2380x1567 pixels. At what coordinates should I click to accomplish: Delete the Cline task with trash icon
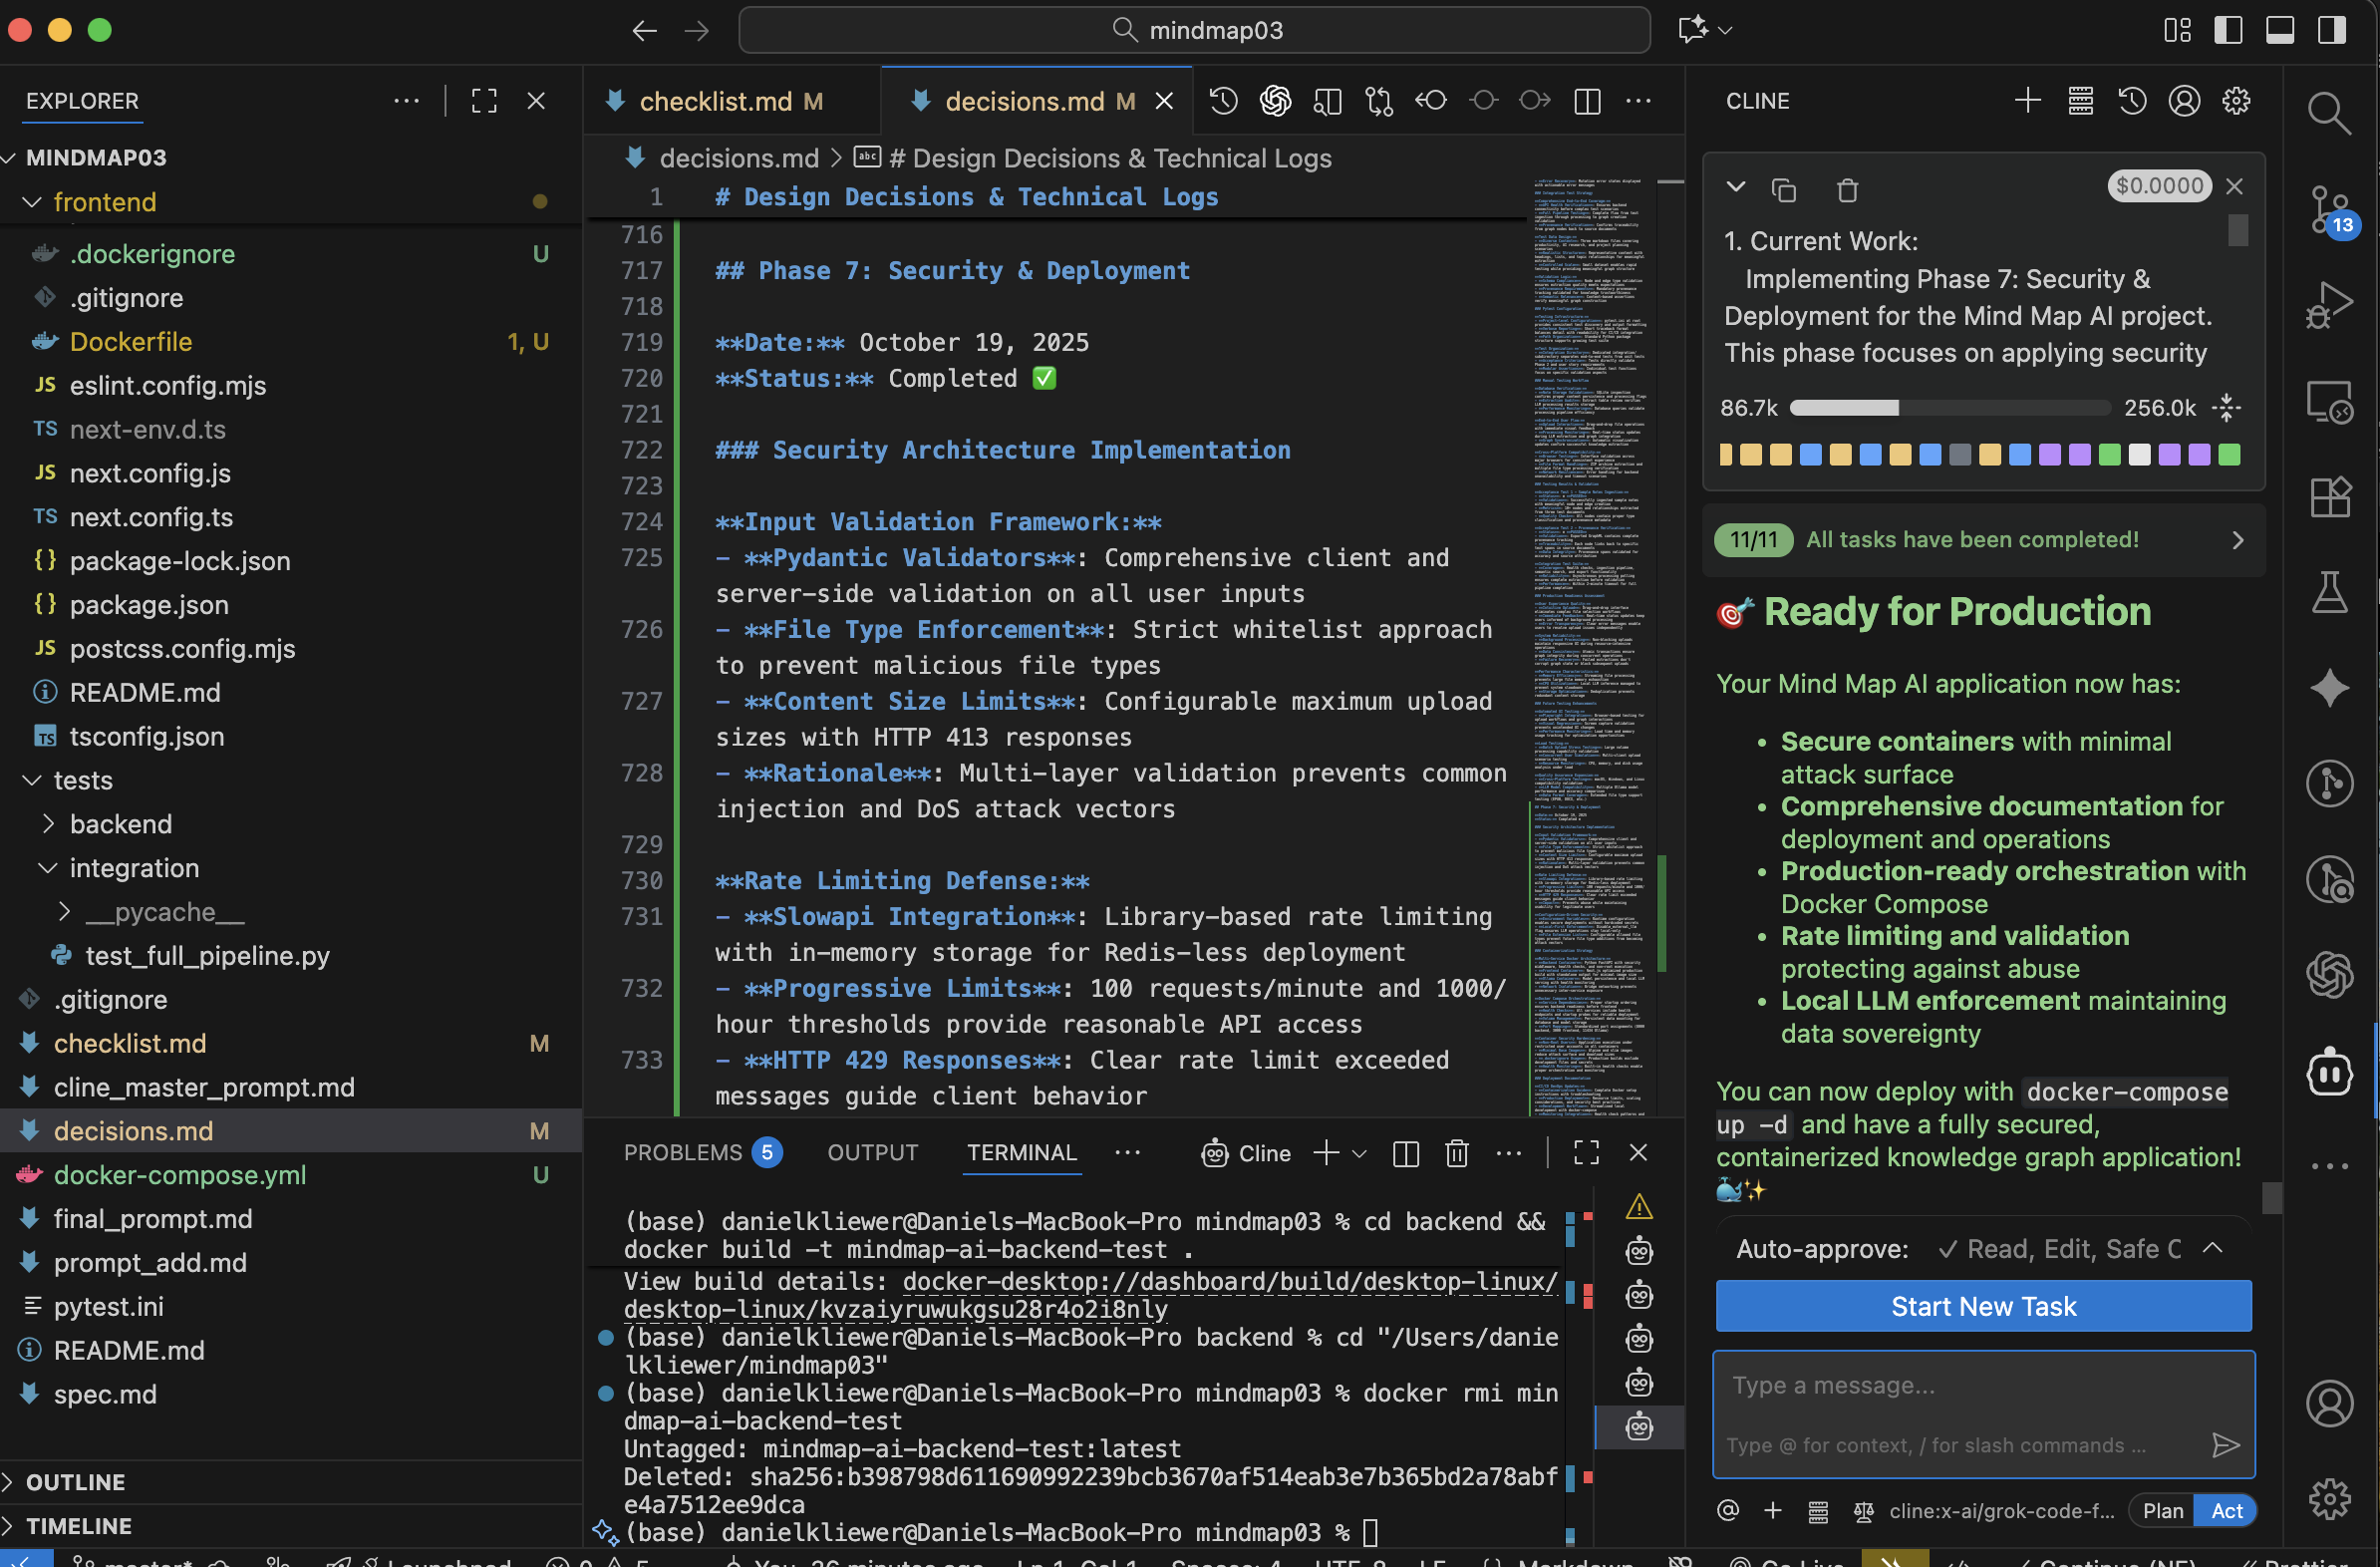click(x=1847, y=189)
